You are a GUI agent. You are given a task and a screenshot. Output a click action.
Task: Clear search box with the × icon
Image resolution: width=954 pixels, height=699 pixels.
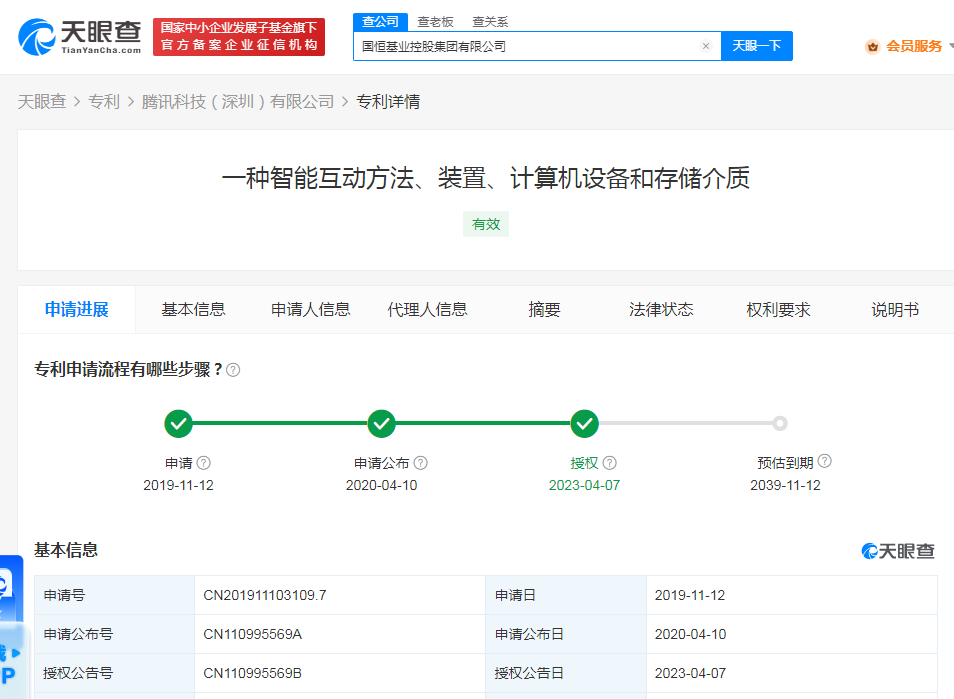coord(705,45)
